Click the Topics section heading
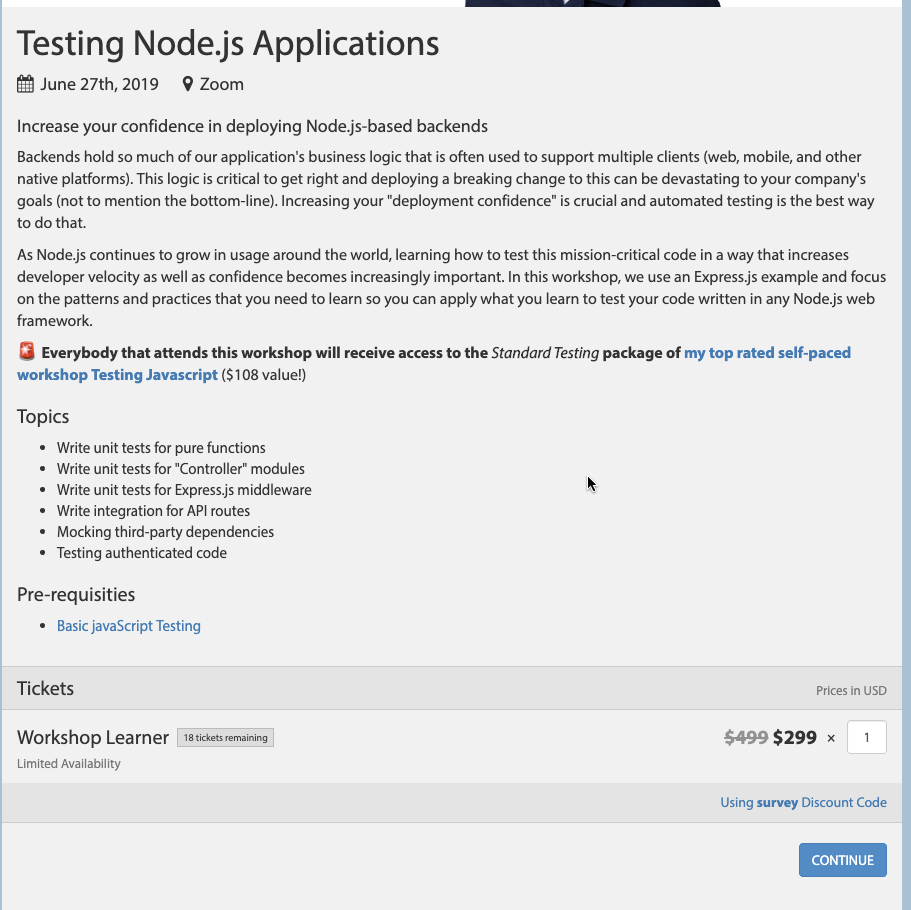Screen dimensions: 911x910 pyautogui.click(x=43, y=417)
